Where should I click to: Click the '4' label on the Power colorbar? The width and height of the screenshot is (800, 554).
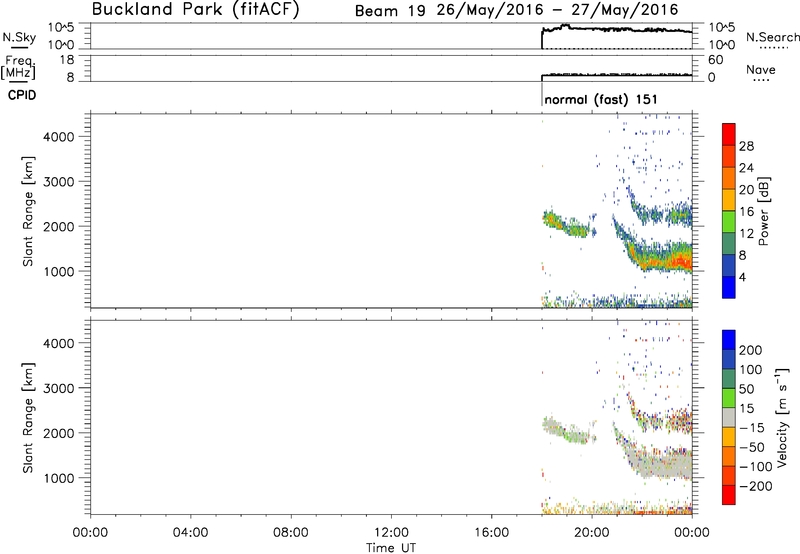click(x=742, y=277)
